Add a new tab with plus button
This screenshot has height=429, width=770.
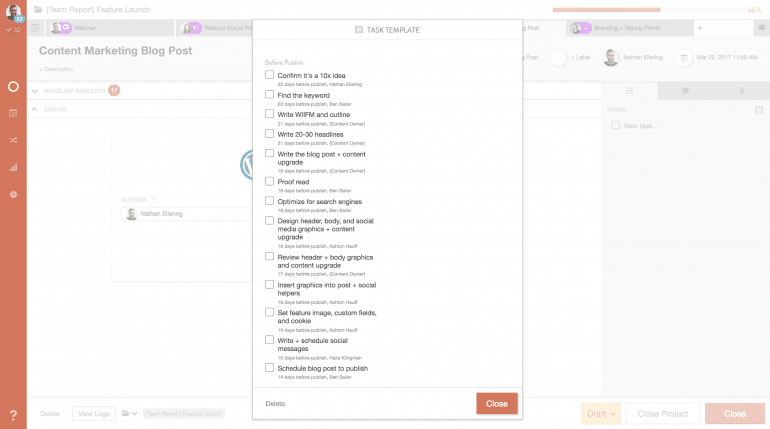coord(700,28)
